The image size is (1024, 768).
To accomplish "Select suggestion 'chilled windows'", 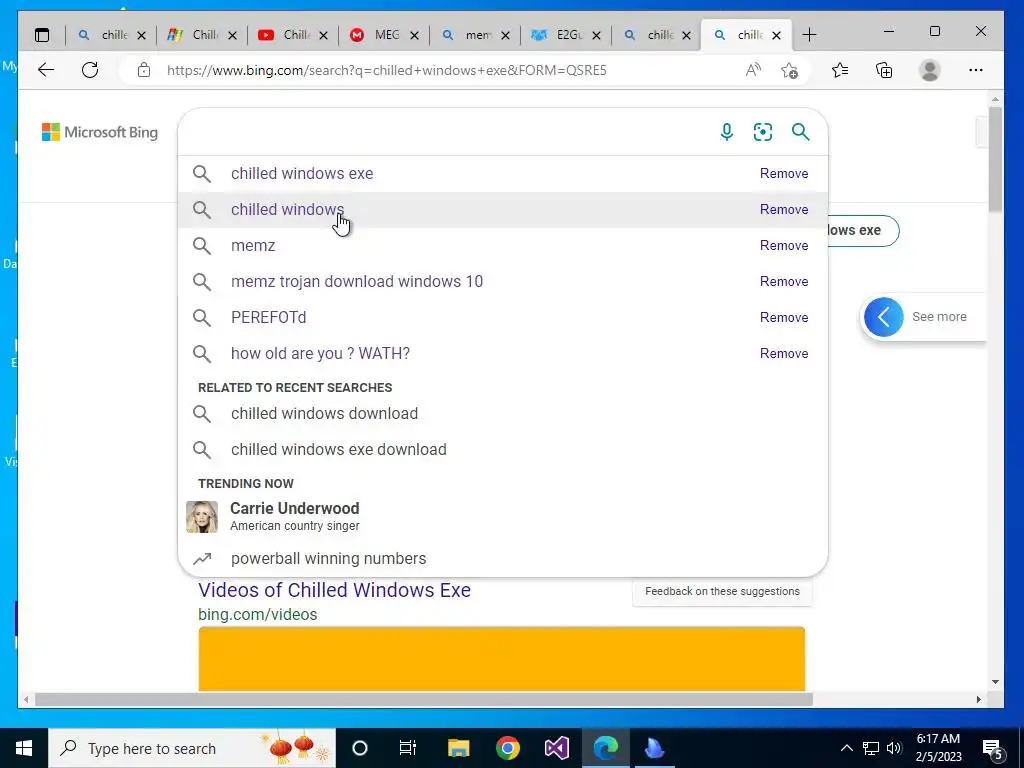I will click(502, 210).
